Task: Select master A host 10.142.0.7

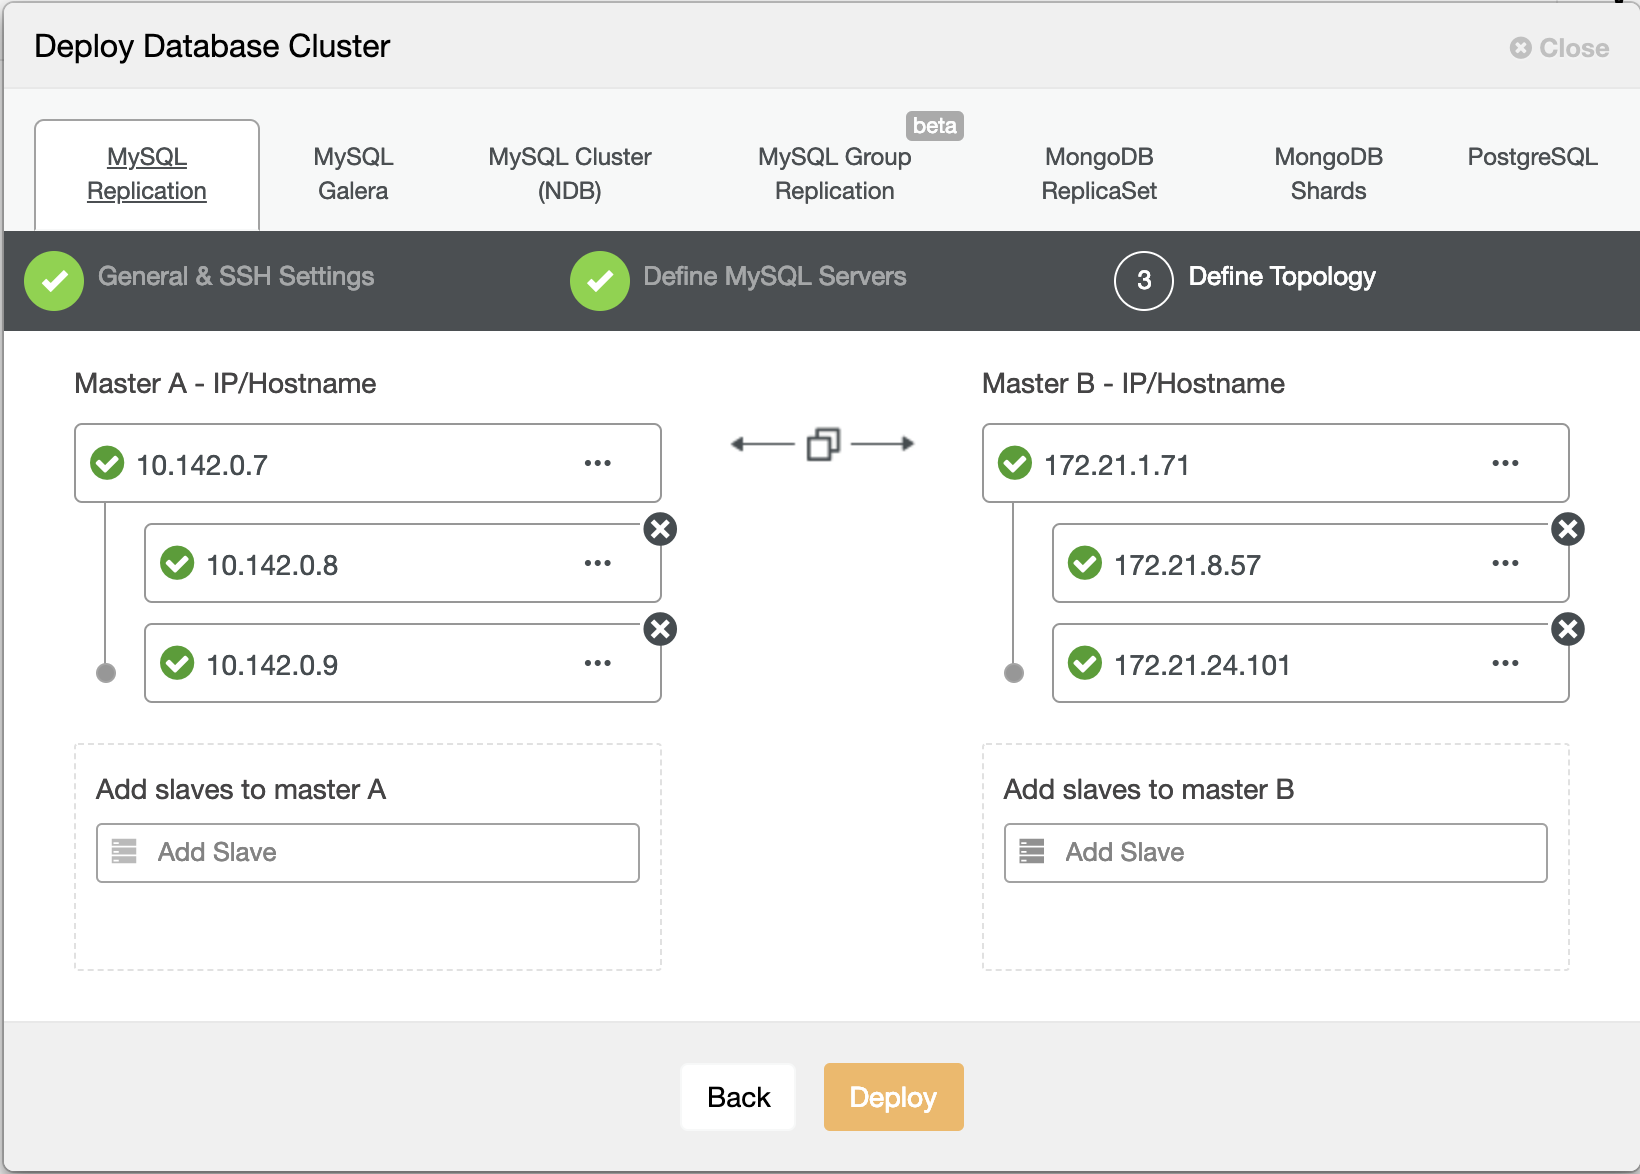Action: 368,463
